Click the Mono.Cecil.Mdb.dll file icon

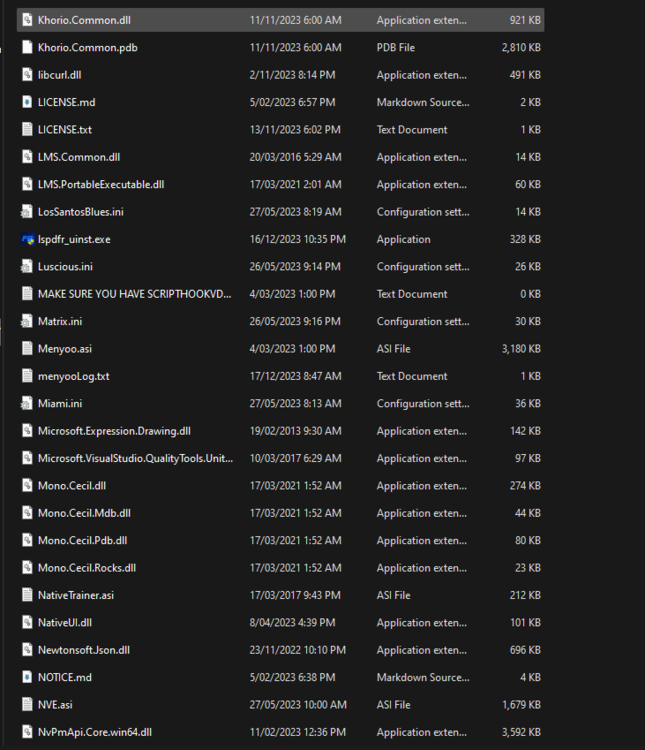coord(27,513)
